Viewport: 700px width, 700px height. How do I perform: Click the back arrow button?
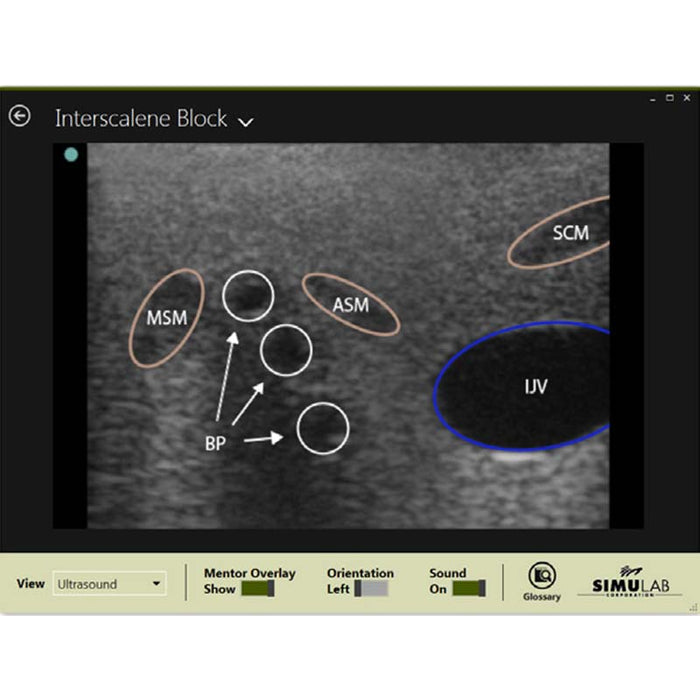20,116
